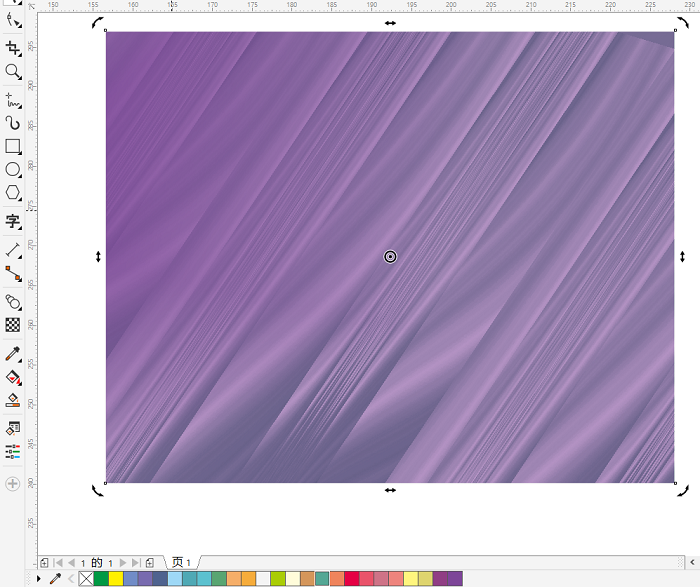The image size is (700, 587).
Task: Select the Polygon tool
Action: coord(12,193)
